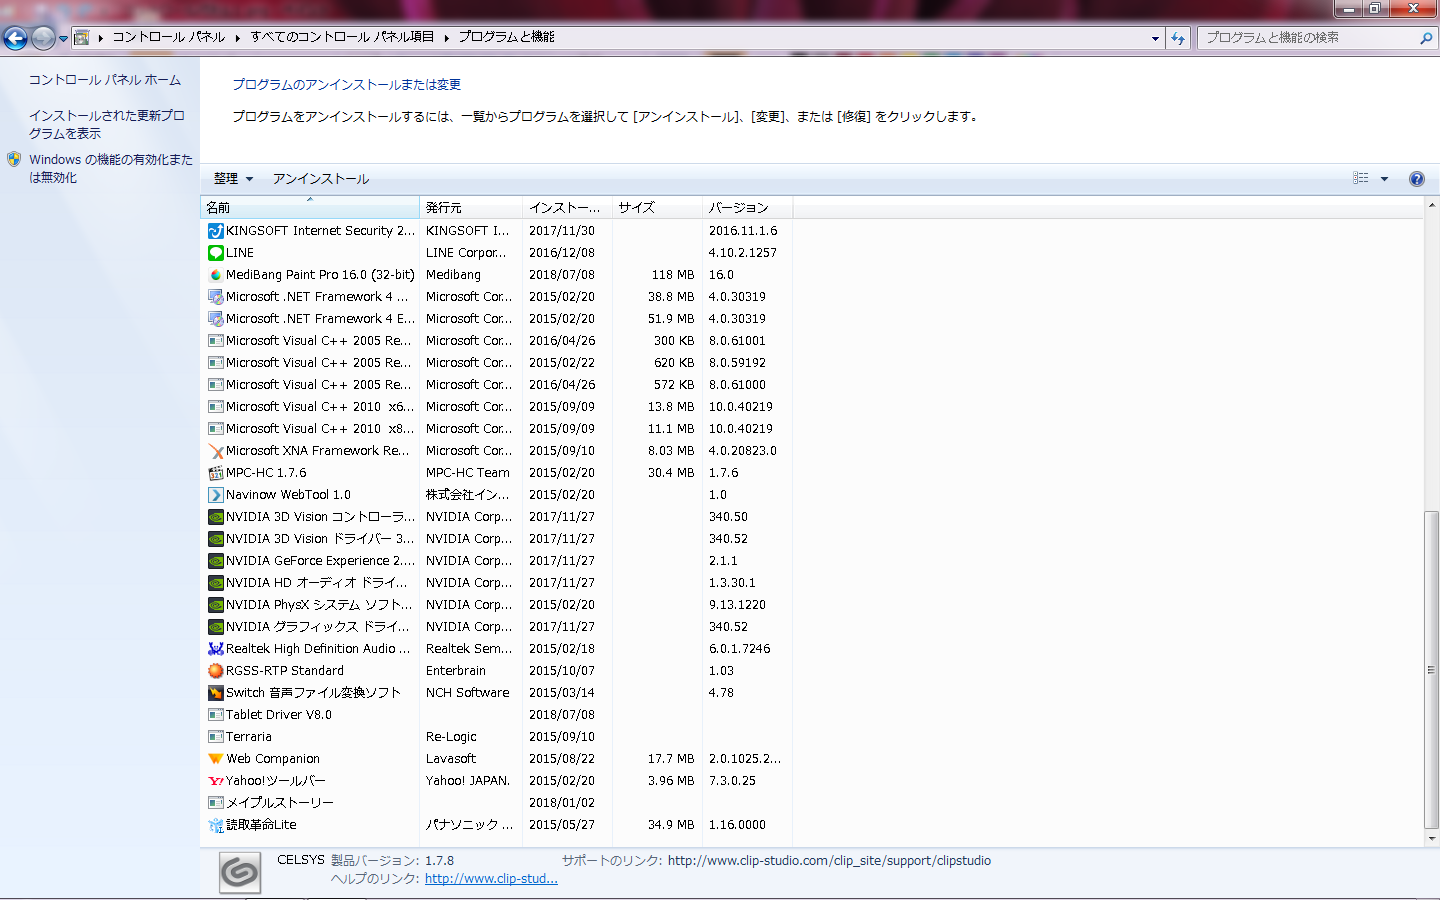Viewport: 1440px width, 900px height.
Task: Click the refresh button beside address bar
Action: click(x=1178, y=38)
